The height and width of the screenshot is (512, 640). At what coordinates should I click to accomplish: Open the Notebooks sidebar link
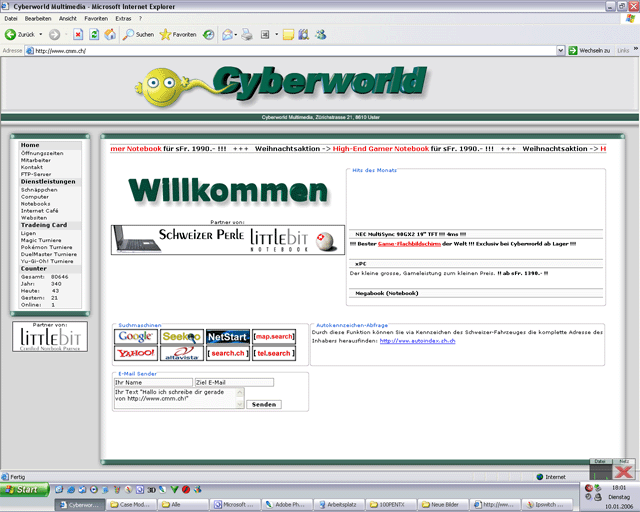[36, 204]
